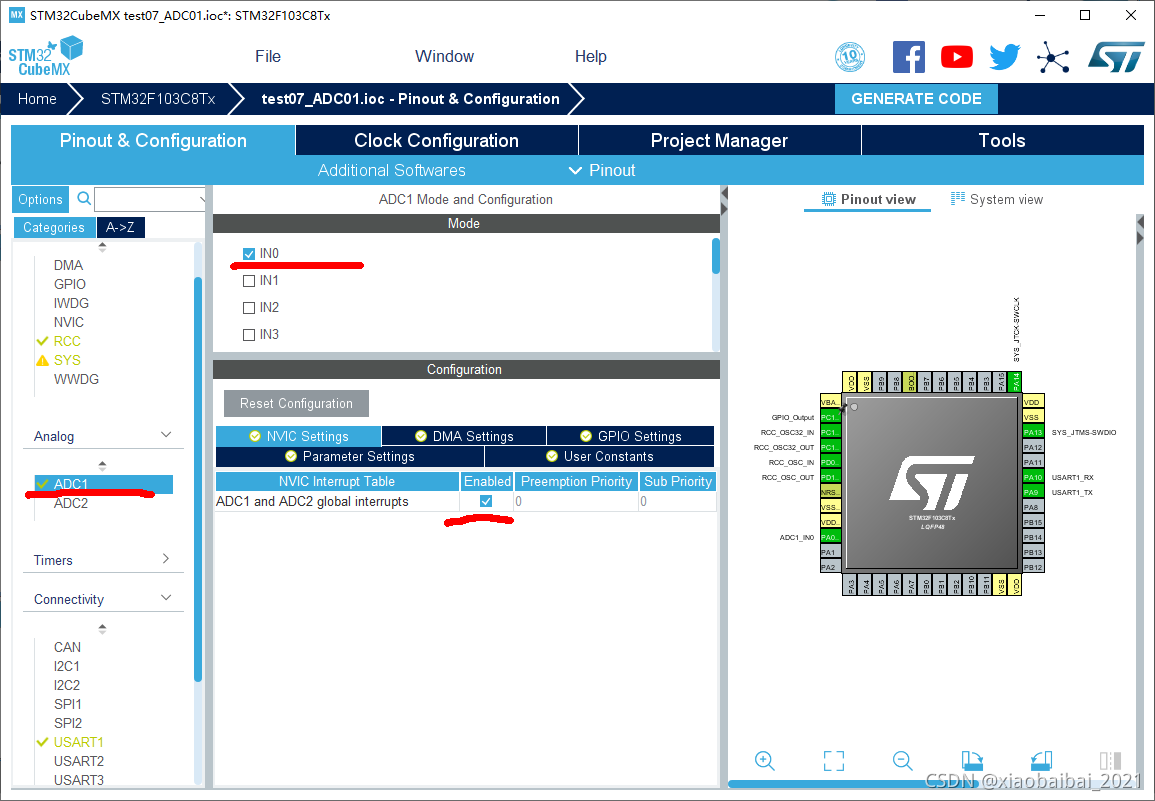Select the PA0 pin on chip
Viewport: 1155px width, 801px height.
(x=829, y=537)
